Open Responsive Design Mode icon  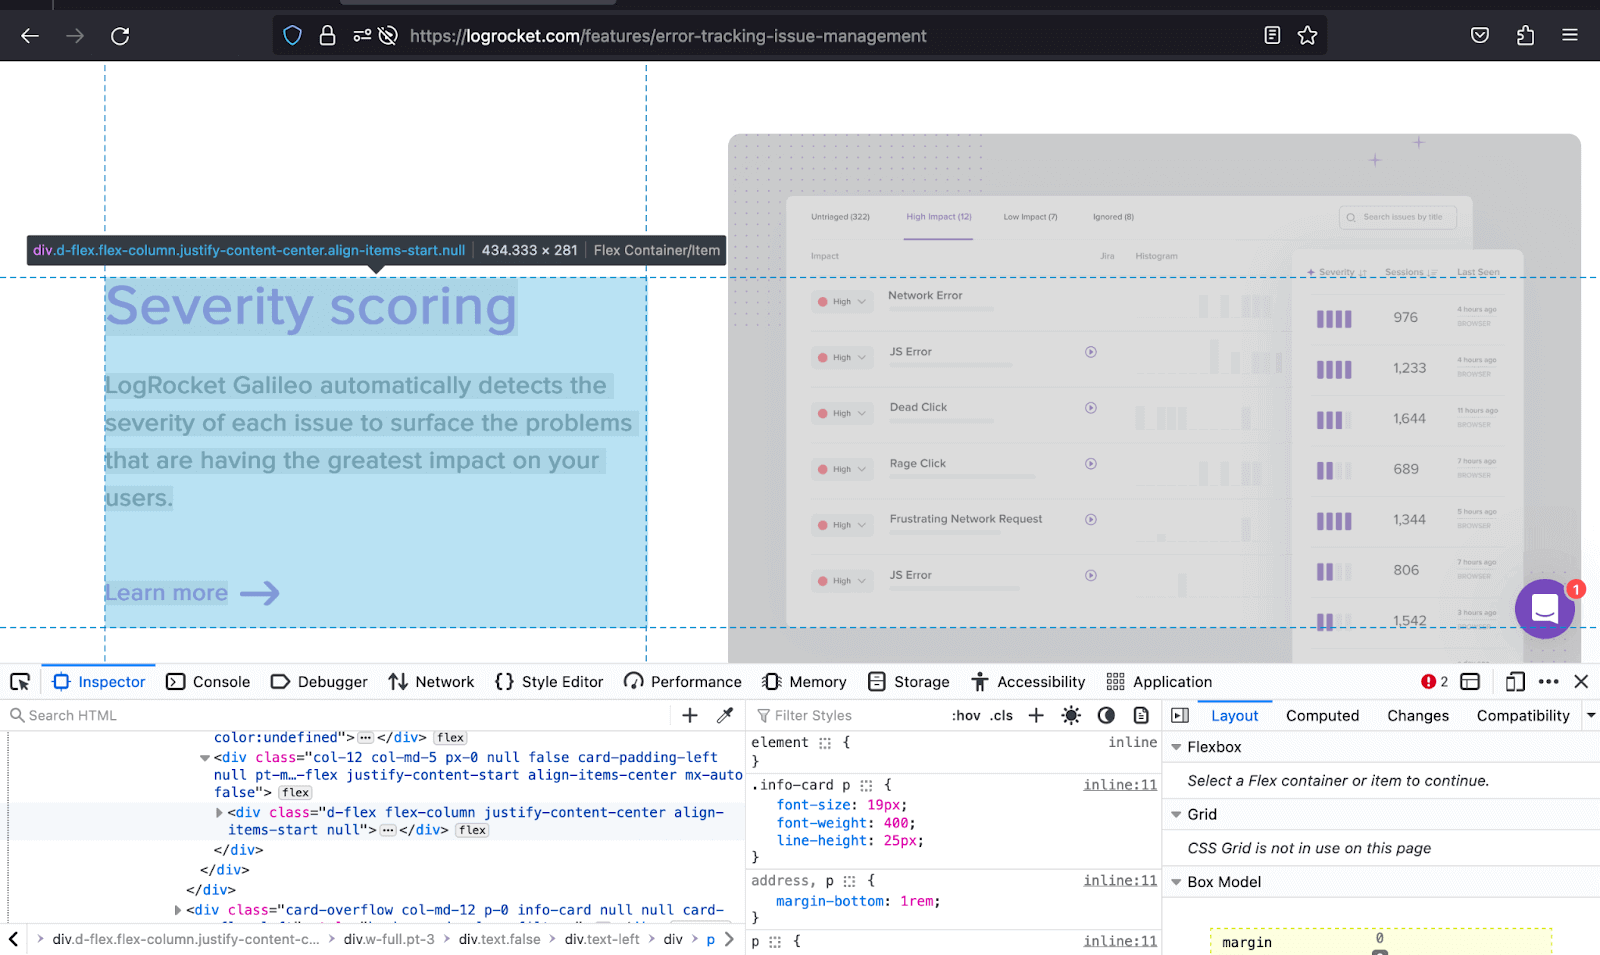pyautogui.click(x=1515, y=682)
